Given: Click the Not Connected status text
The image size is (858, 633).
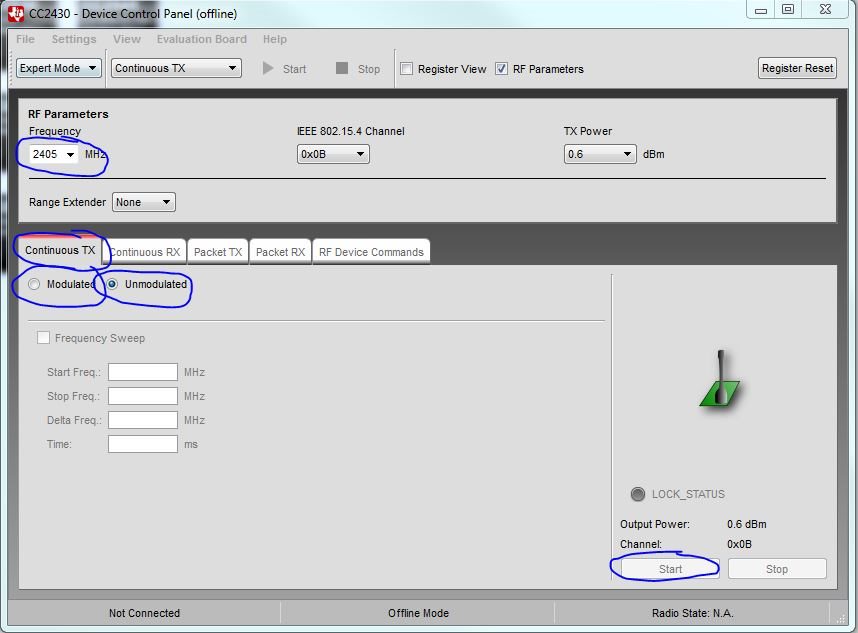Looking at the screenshot, I should [x=144, y=613].
